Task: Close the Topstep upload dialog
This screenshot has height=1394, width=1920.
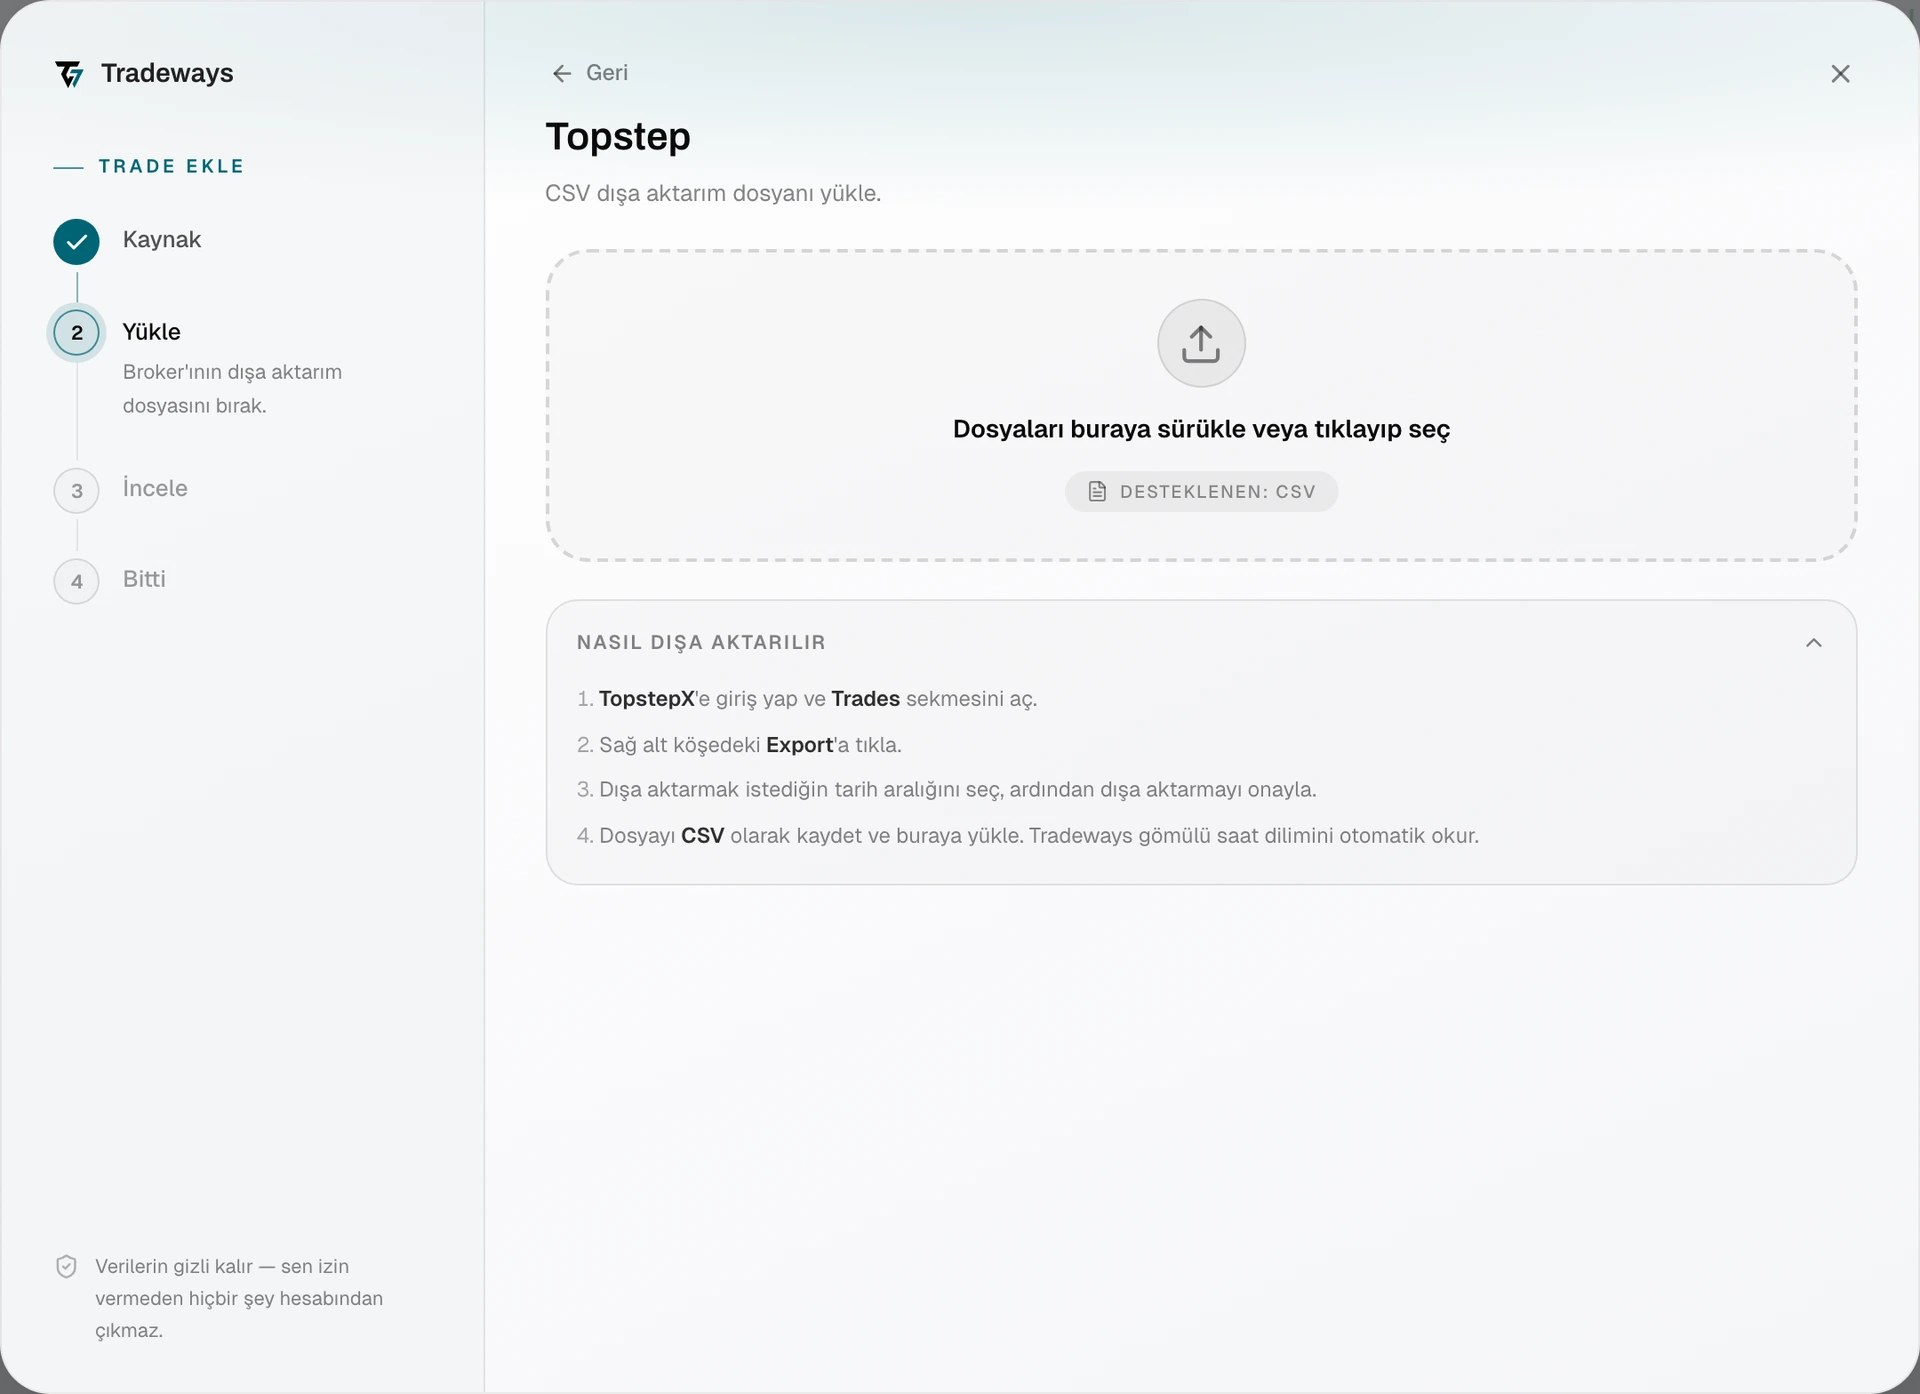Action: tap(1840, 74)
